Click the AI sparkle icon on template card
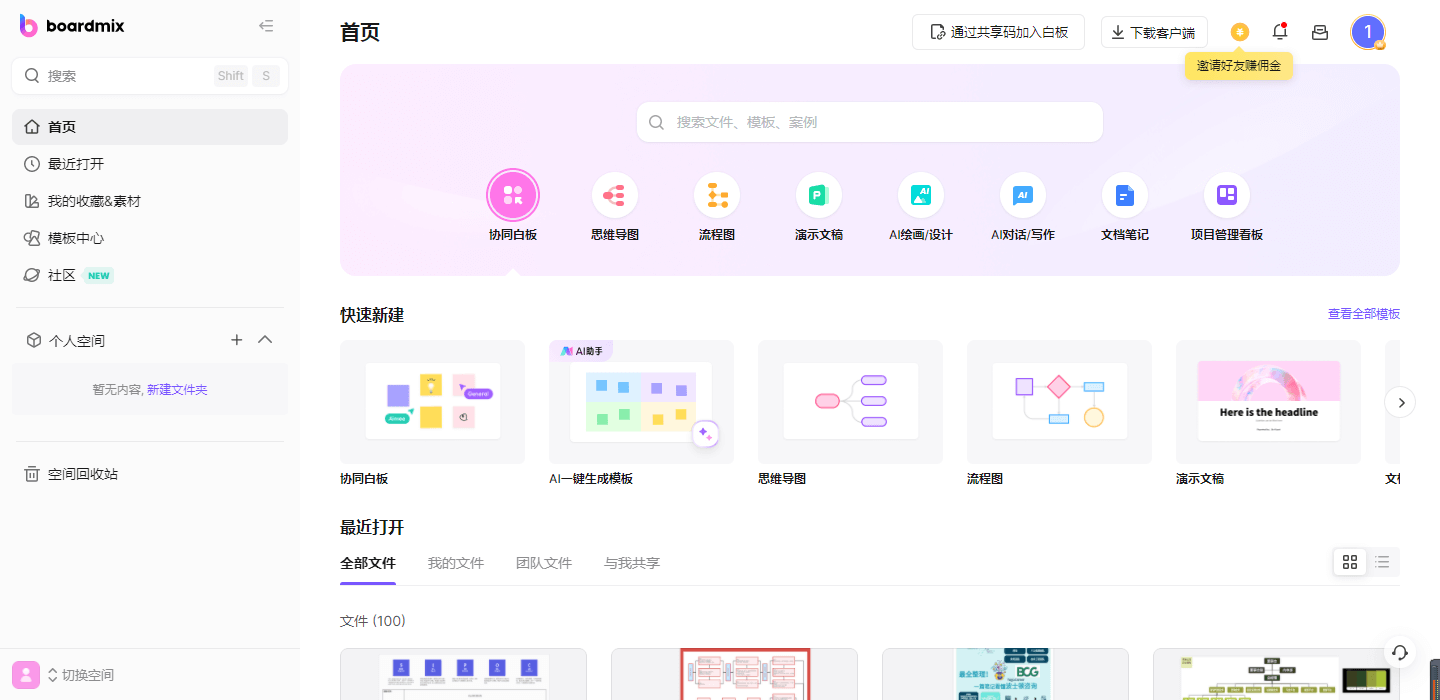The width and height of the screenshot is (1440, 700). 705,435
